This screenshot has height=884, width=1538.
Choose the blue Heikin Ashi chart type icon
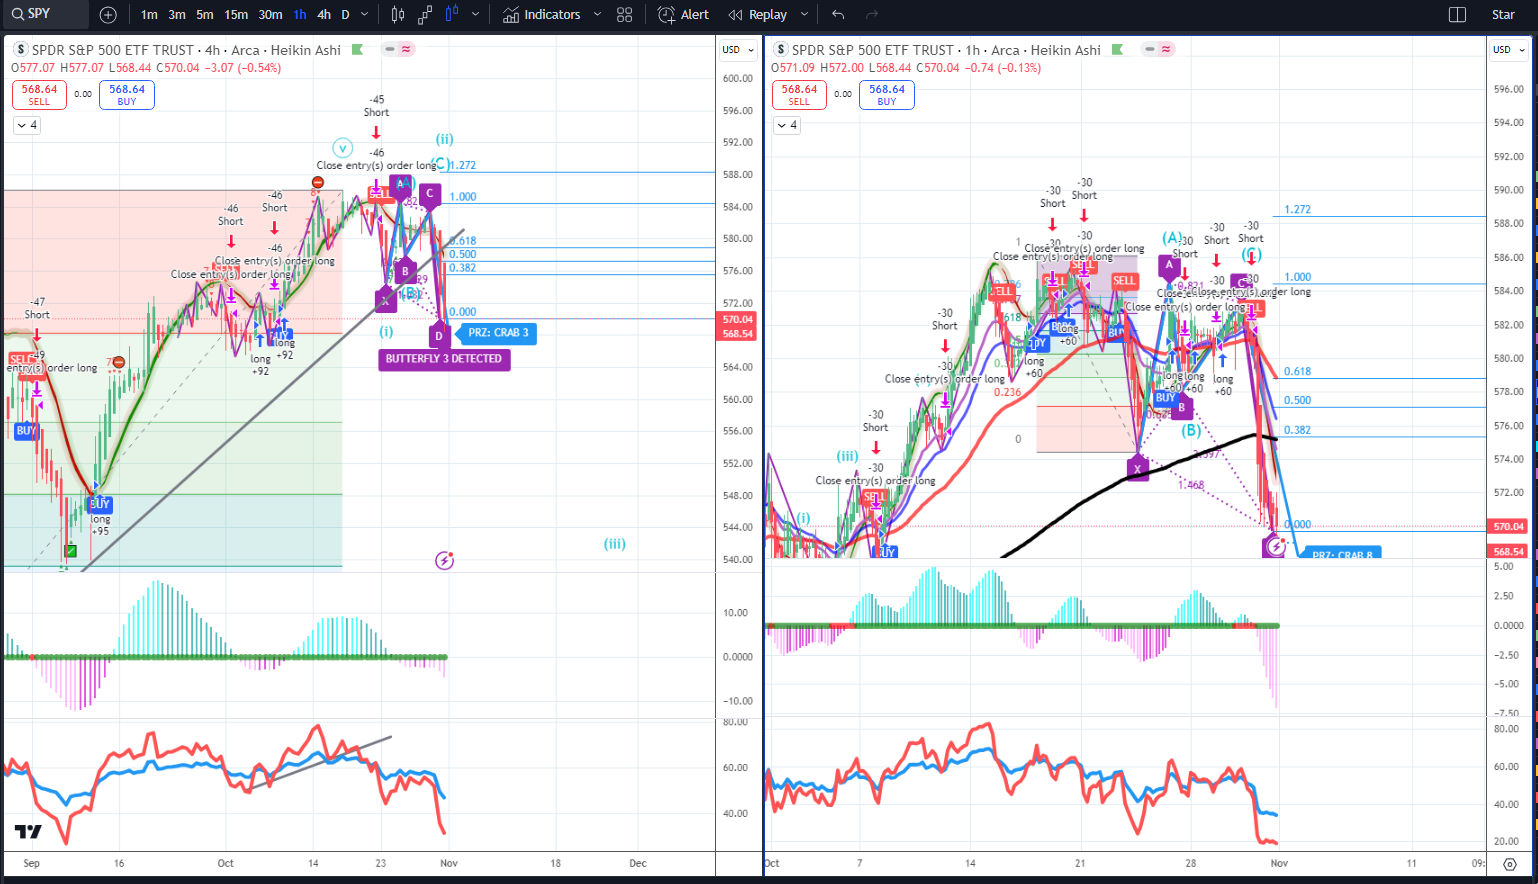pyautogui.click(x=452, y=15)
